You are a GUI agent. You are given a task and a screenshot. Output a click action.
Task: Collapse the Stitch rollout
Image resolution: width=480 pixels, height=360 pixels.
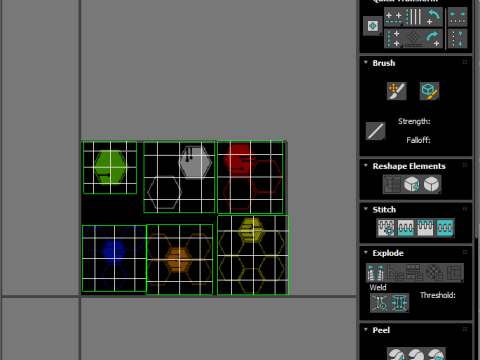click(366, 209)
